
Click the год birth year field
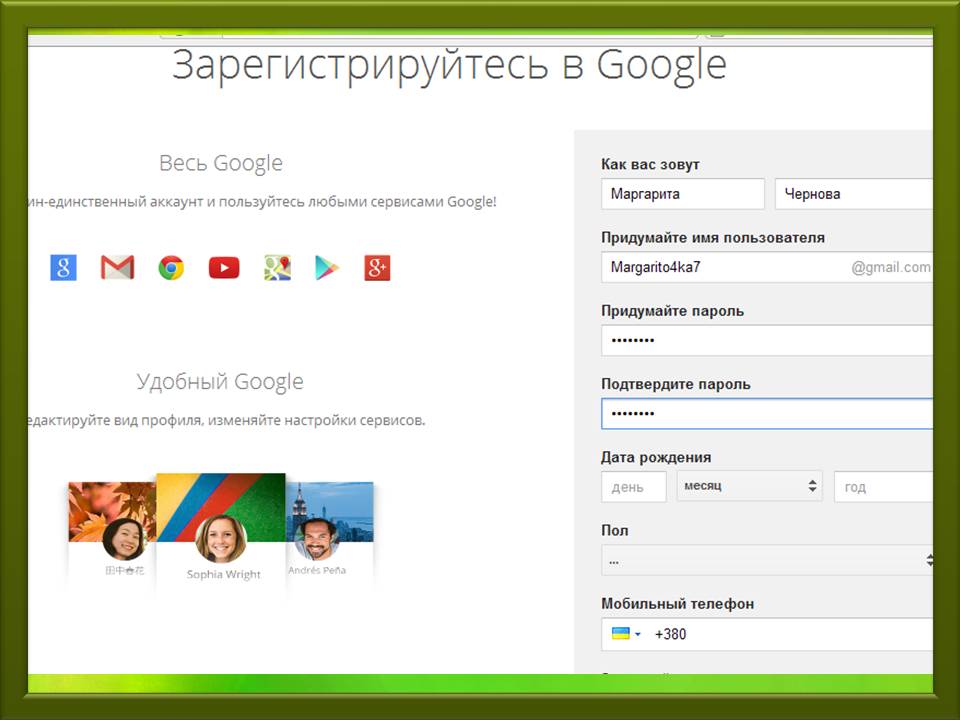point(883,487)
